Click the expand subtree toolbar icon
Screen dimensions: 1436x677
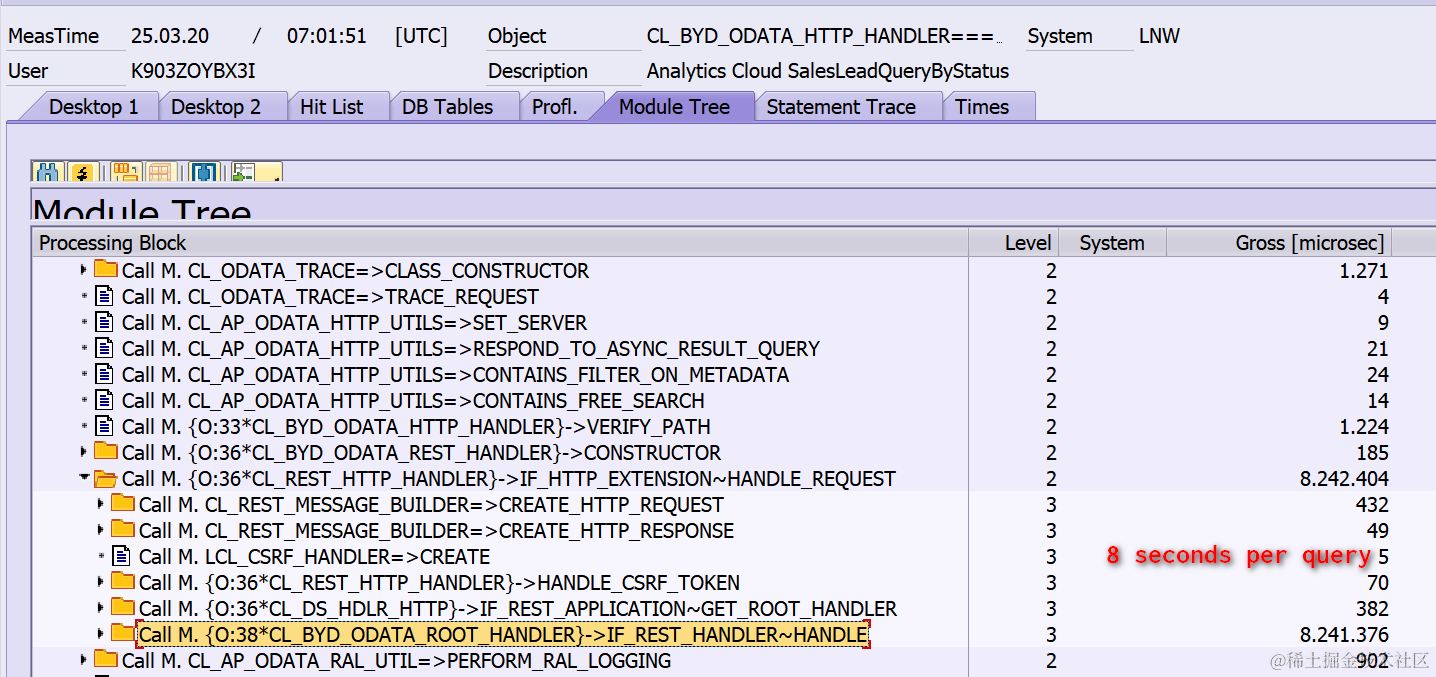click(x=126, y=173)
